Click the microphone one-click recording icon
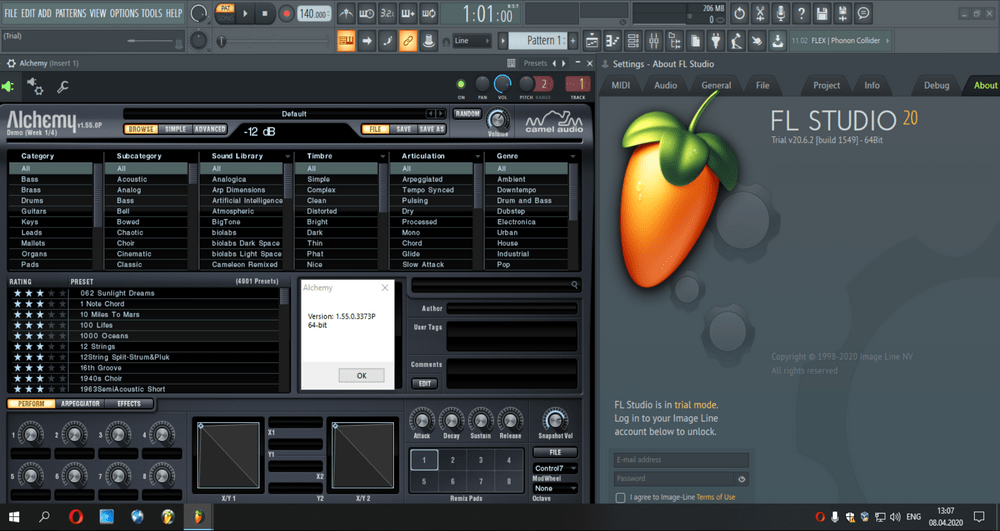Image resolution: width=1000 pixels, height=531 pixels. click(x=781, y=13)
